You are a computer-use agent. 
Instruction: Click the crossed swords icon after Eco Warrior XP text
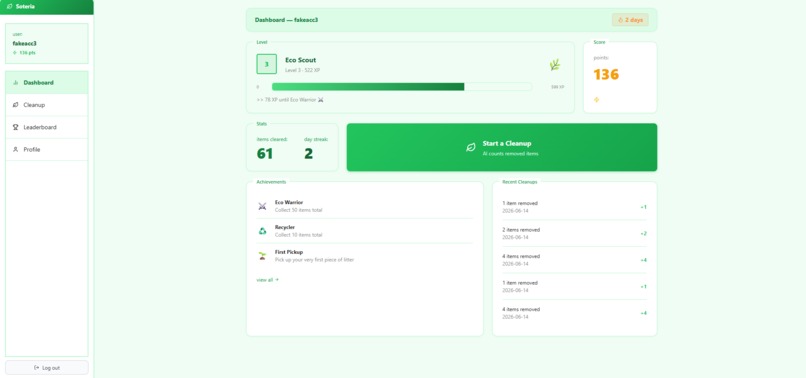321,100
